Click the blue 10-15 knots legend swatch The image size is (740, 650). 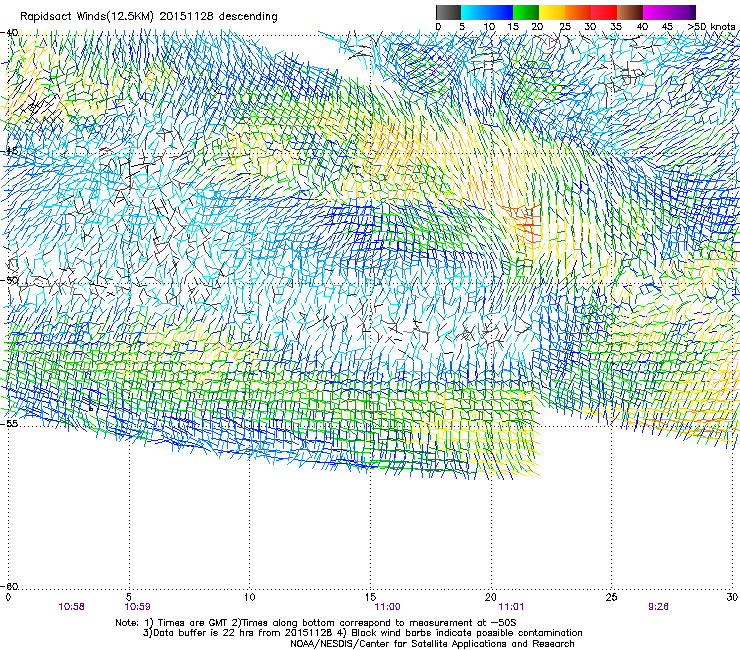500,12
